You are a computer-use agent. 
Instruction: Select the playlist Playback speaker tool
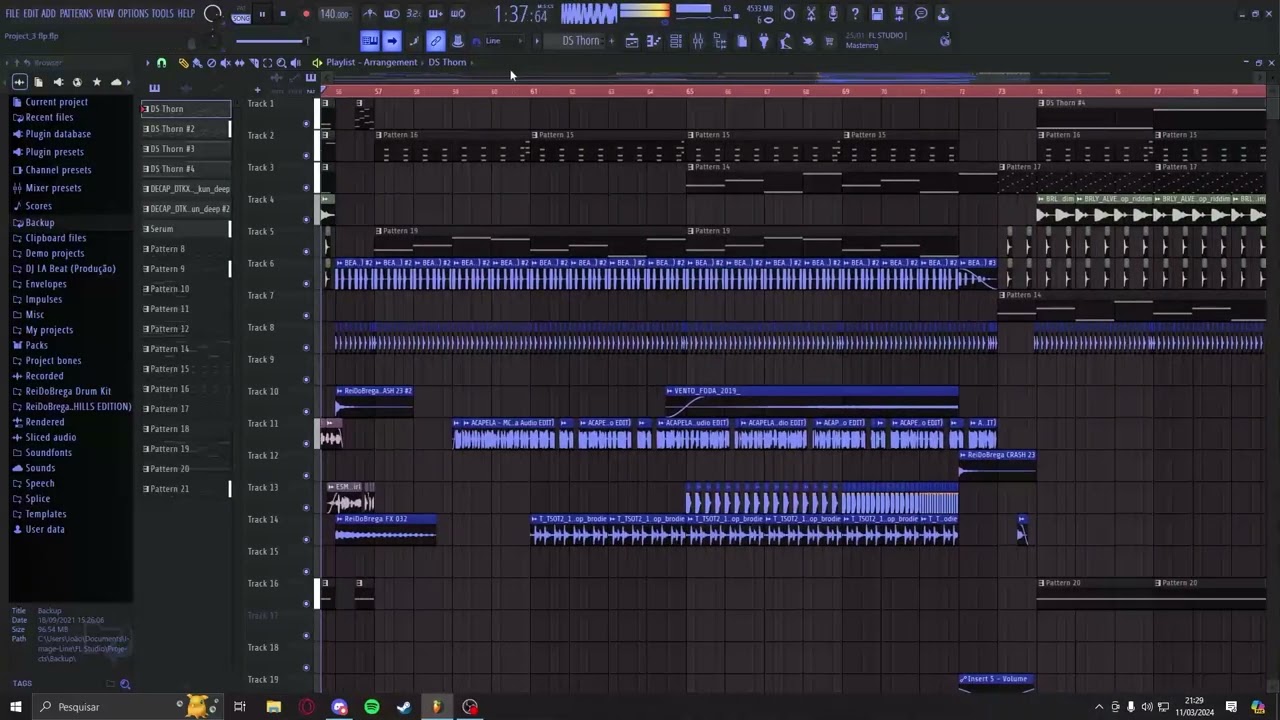click(x=295, y=63)
